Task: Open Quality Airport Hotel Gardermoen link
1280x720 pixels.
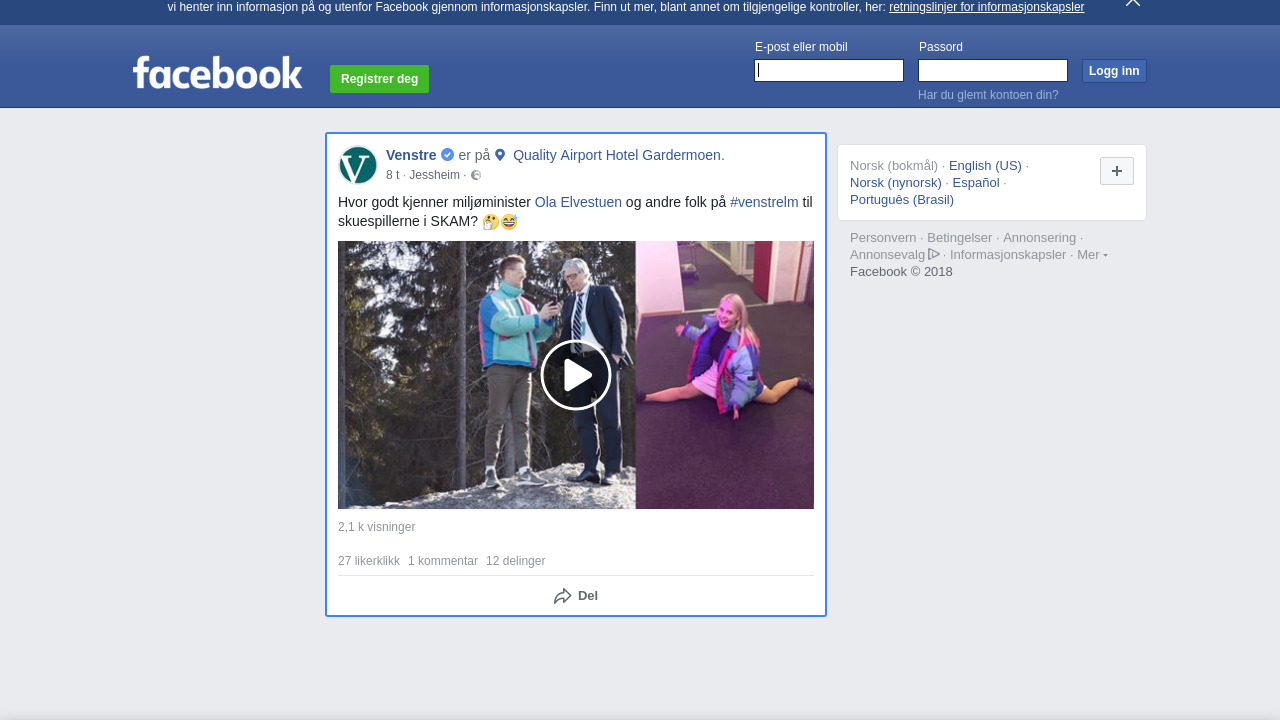Action: click(617, 155)
